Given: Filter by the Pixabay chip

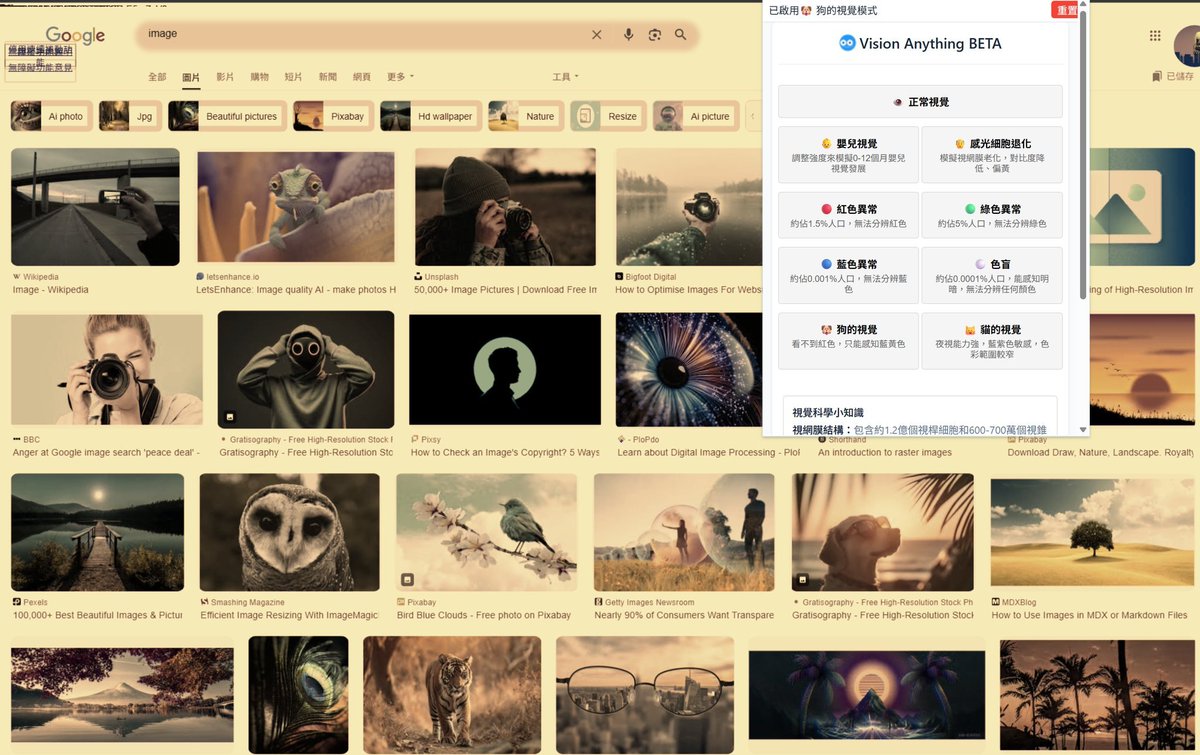Looking at the screenshot, I should pos(333,116).
